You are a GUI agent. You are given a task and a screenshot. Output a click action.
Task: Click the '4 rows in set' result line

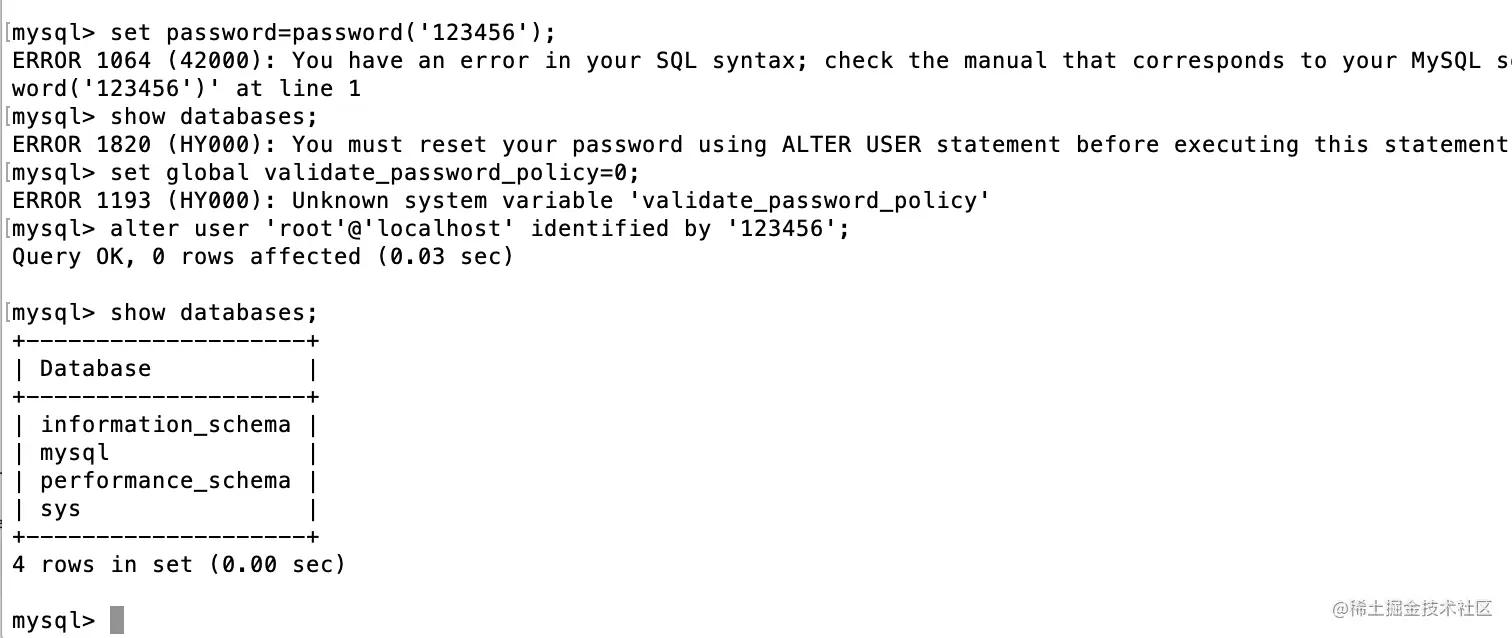[178, 565]
